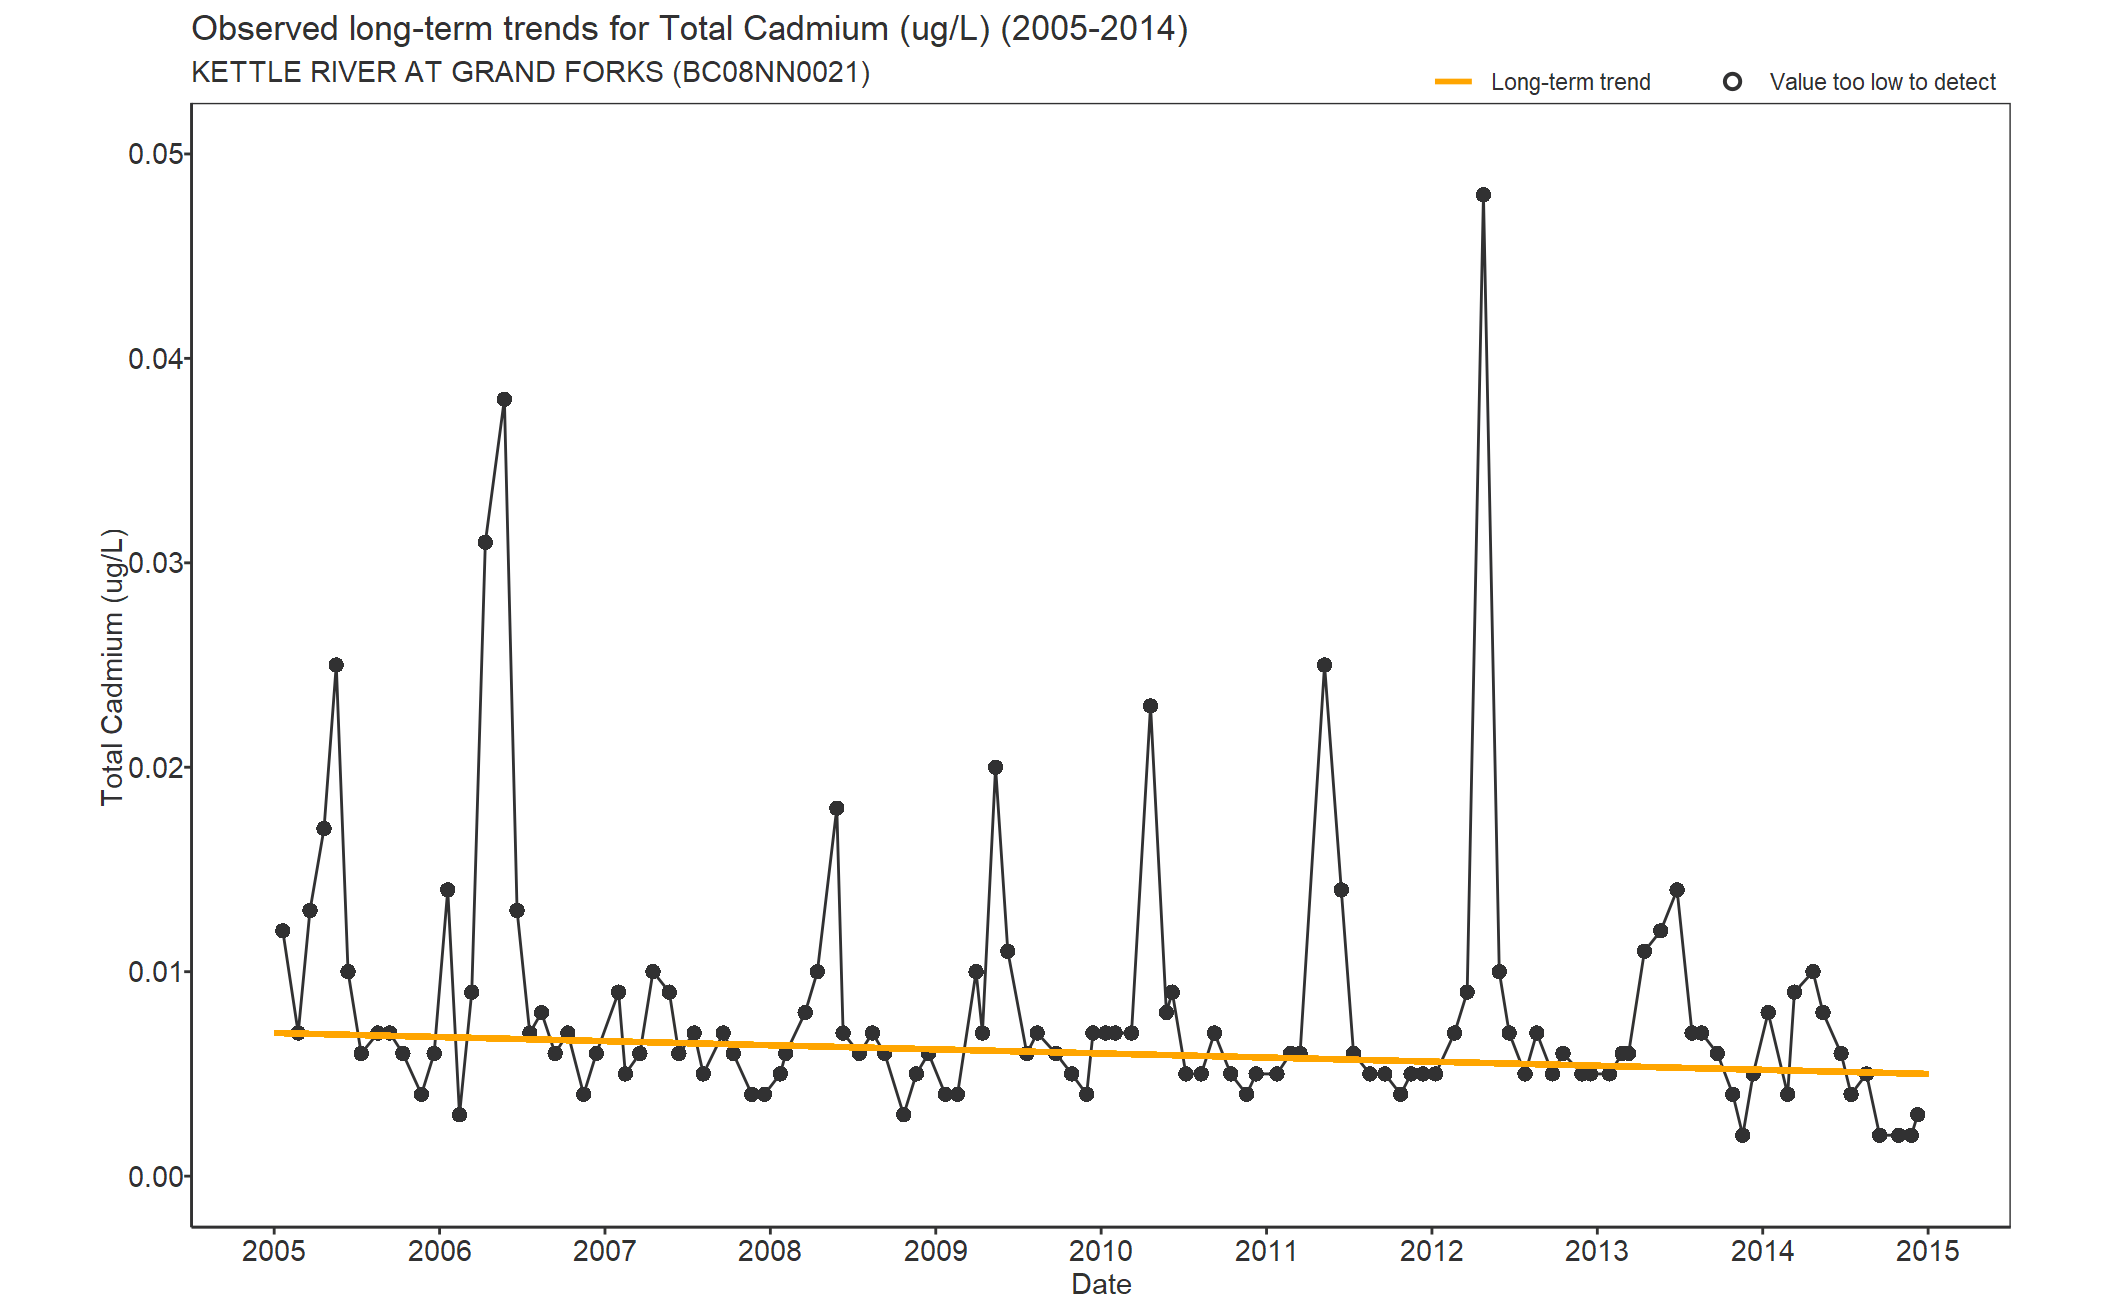Screen dimensions: 2112x1309
Task: Click the 2010 x-axis label
Action: [x=1101, y=1251]
